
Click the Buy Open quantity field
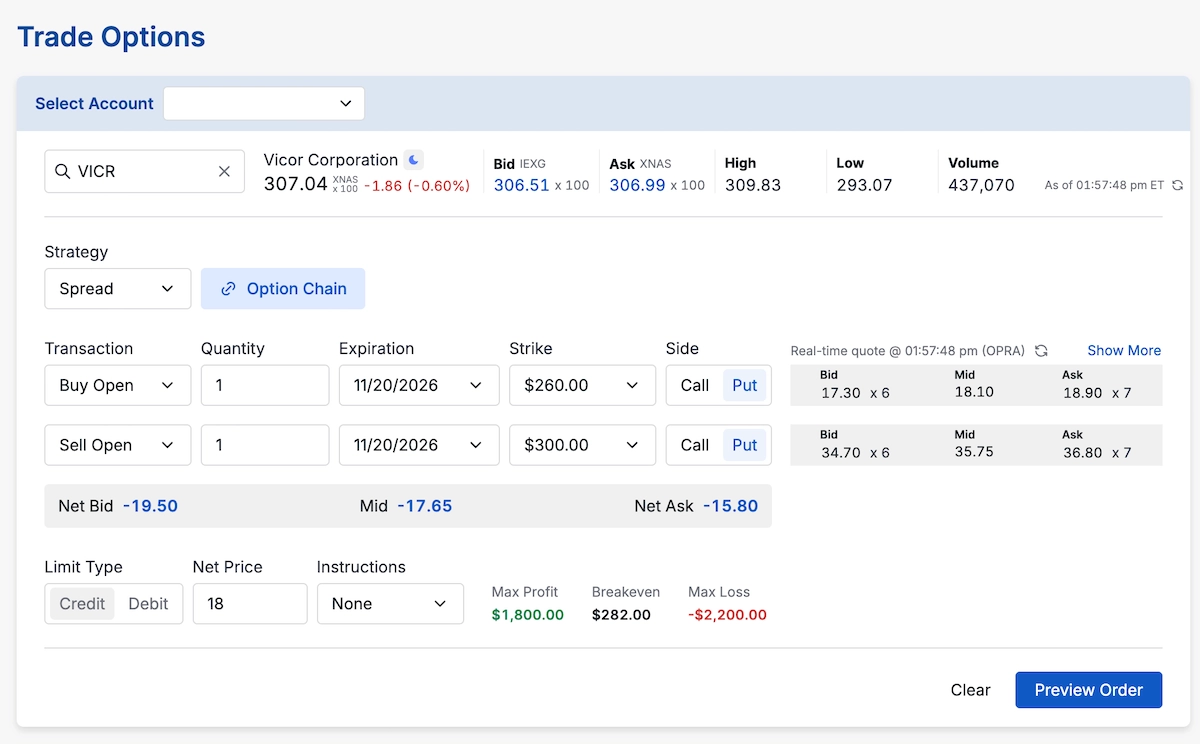point(265,385)
